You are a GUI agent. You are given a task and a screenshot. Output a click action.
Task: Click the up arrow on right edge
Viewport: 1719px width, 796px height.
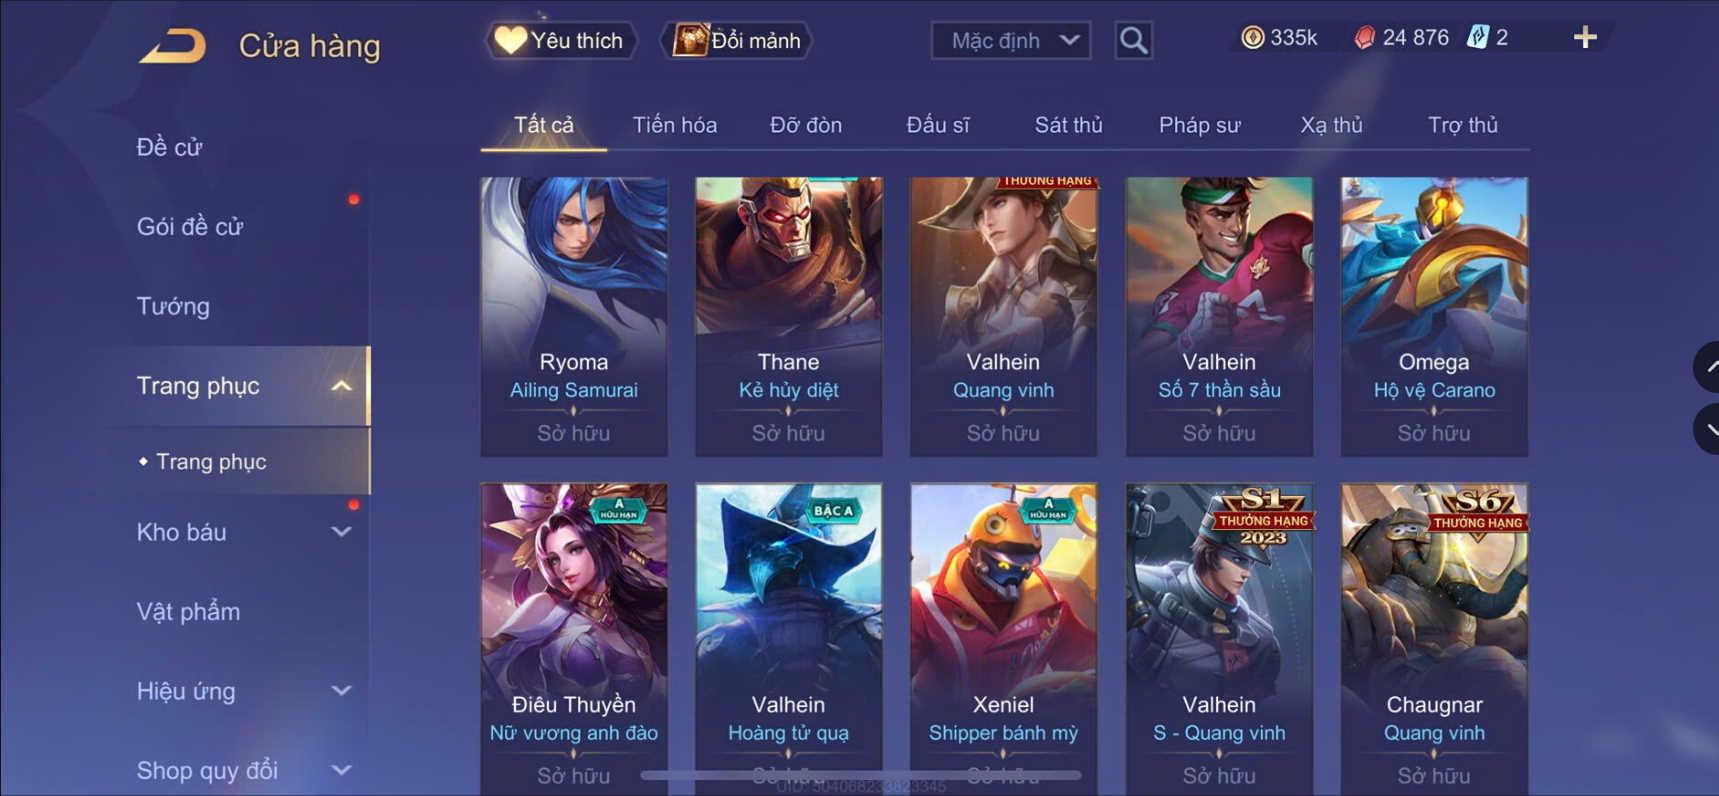click(x=1708, y=367)
